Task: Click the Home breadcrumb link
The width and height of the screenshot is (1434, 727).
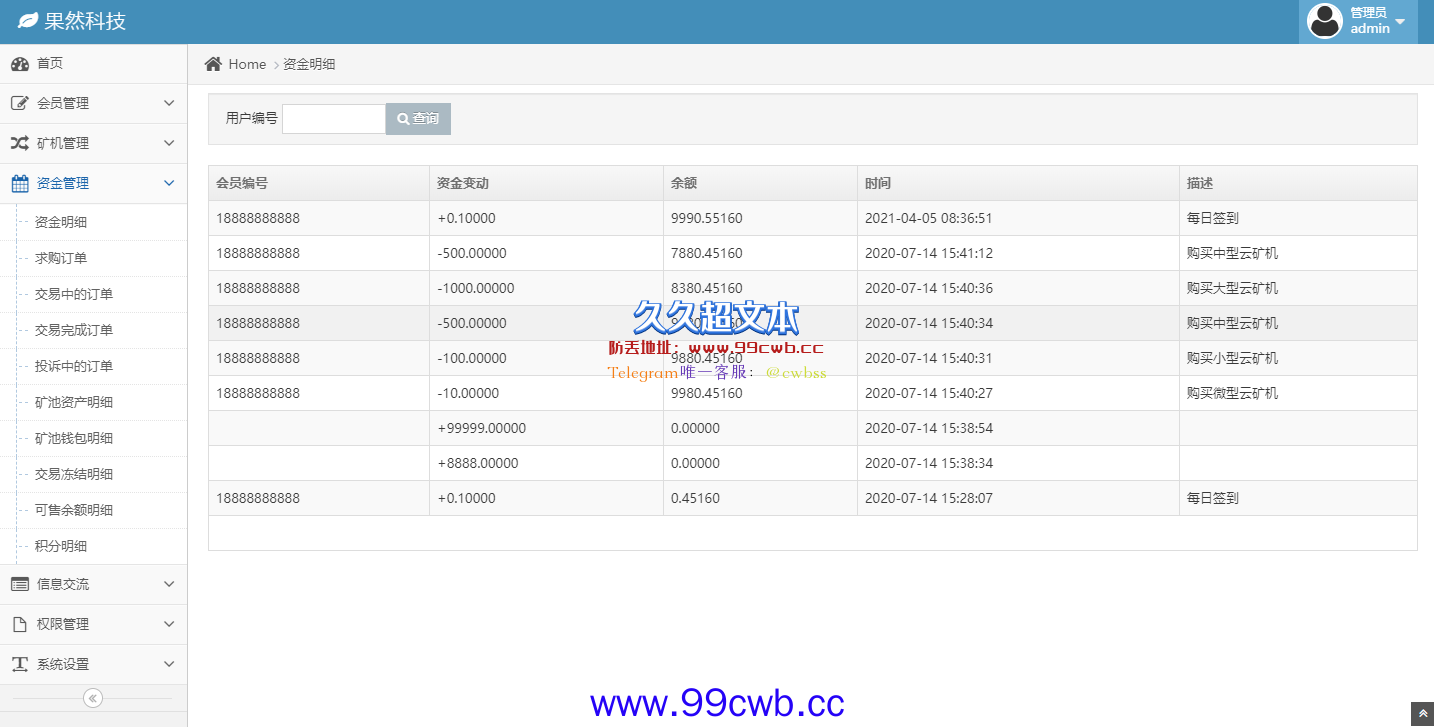Action: tap(247, 64)
